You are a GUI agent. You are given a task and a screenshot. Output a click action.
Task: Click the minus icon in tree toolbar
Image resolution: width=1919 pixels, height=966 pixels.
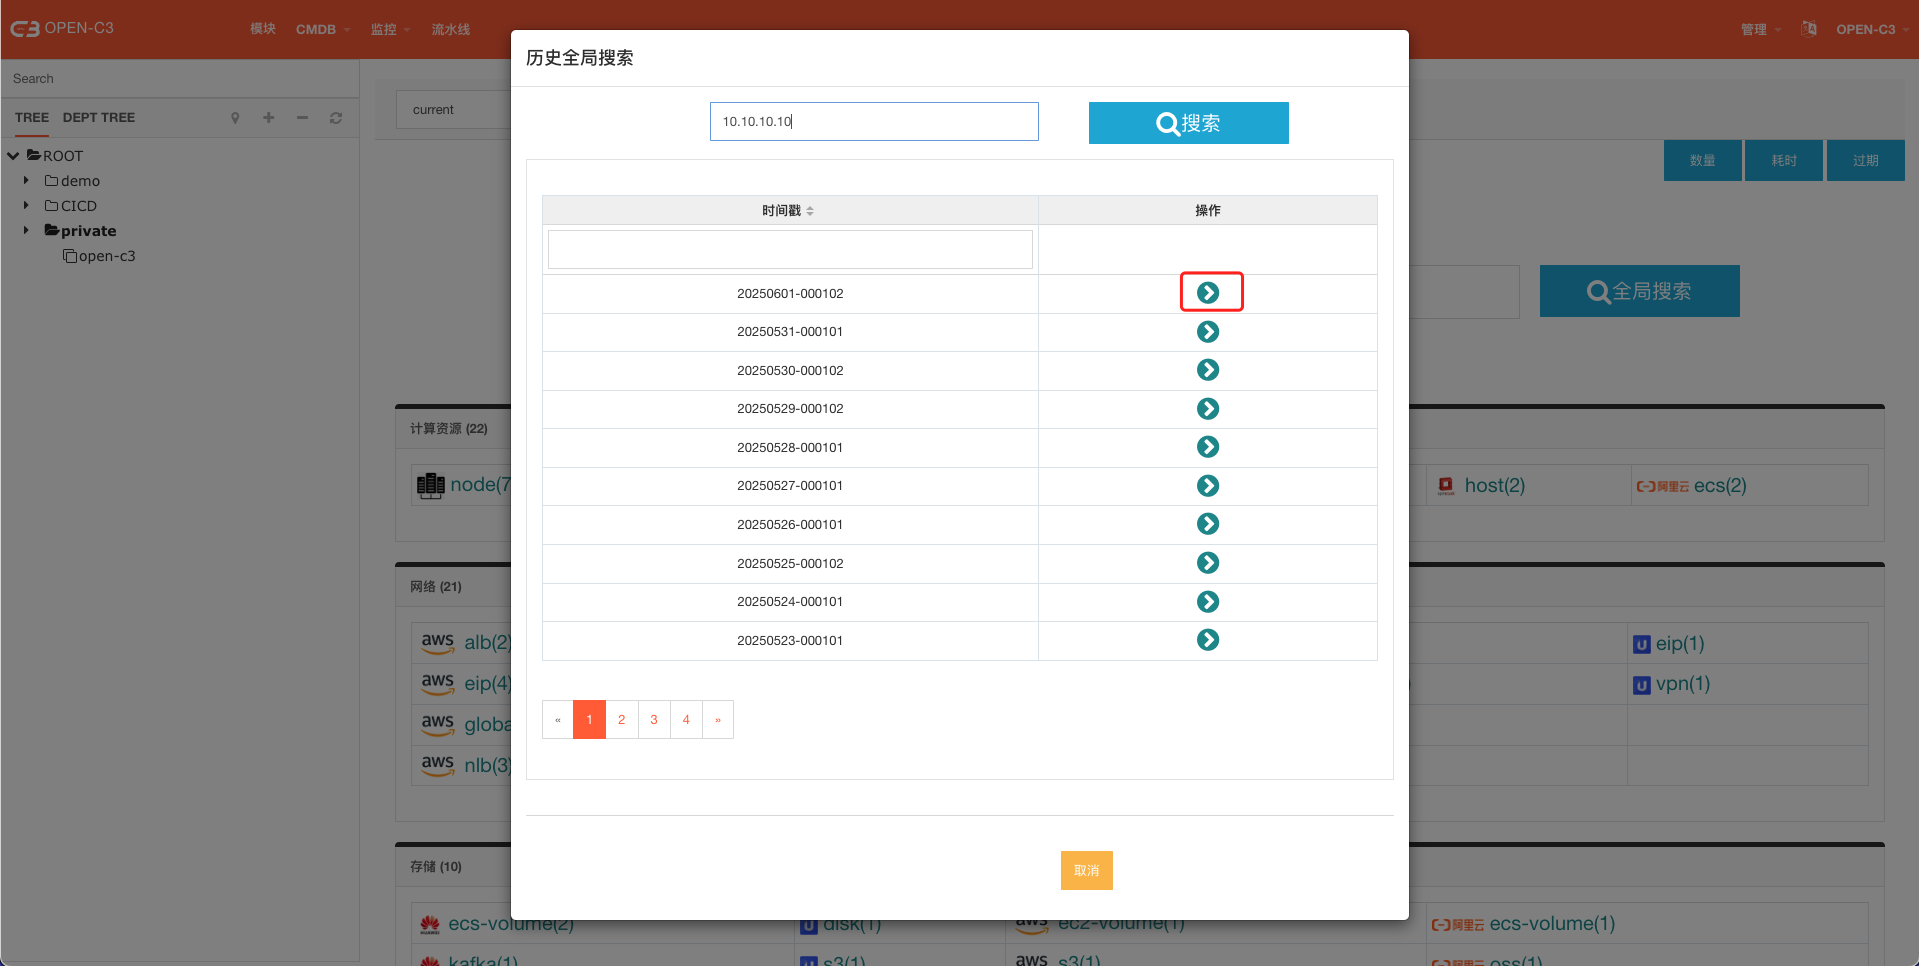[302, 118]
